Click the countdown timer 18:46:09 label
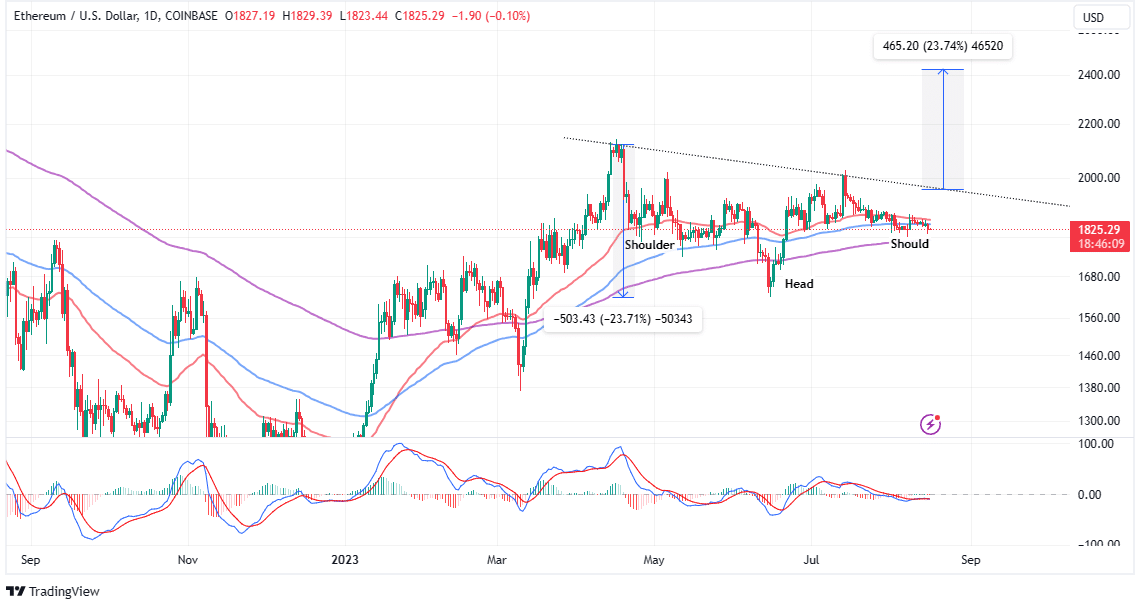This screenshot has height=609, width=1143. coord(1097,243)
